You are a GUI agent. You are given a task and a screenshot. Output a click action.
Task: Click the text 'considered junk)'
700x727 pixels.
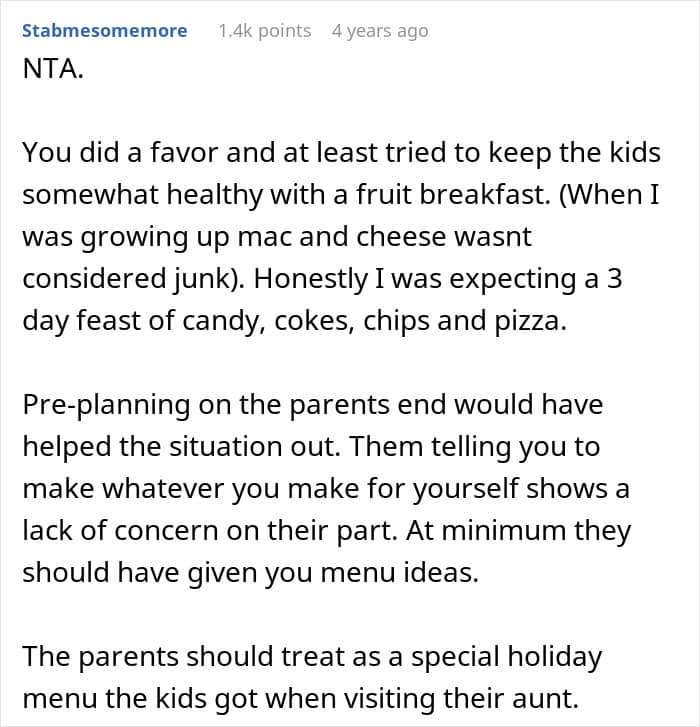pyautogui.click(x=134, y=279)
